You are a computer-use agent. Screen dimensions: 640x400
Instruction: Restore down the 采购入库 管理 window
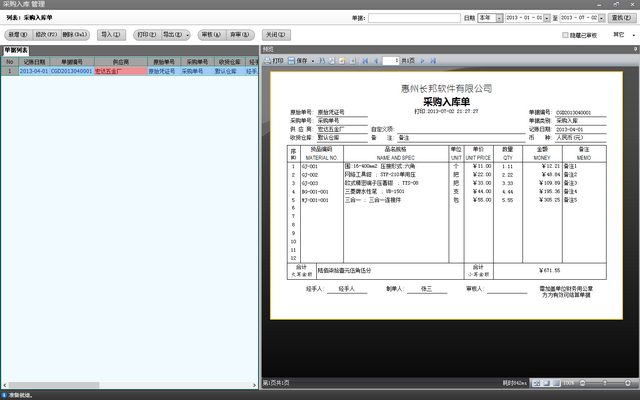pyautogui.click(x=616, y=4)
